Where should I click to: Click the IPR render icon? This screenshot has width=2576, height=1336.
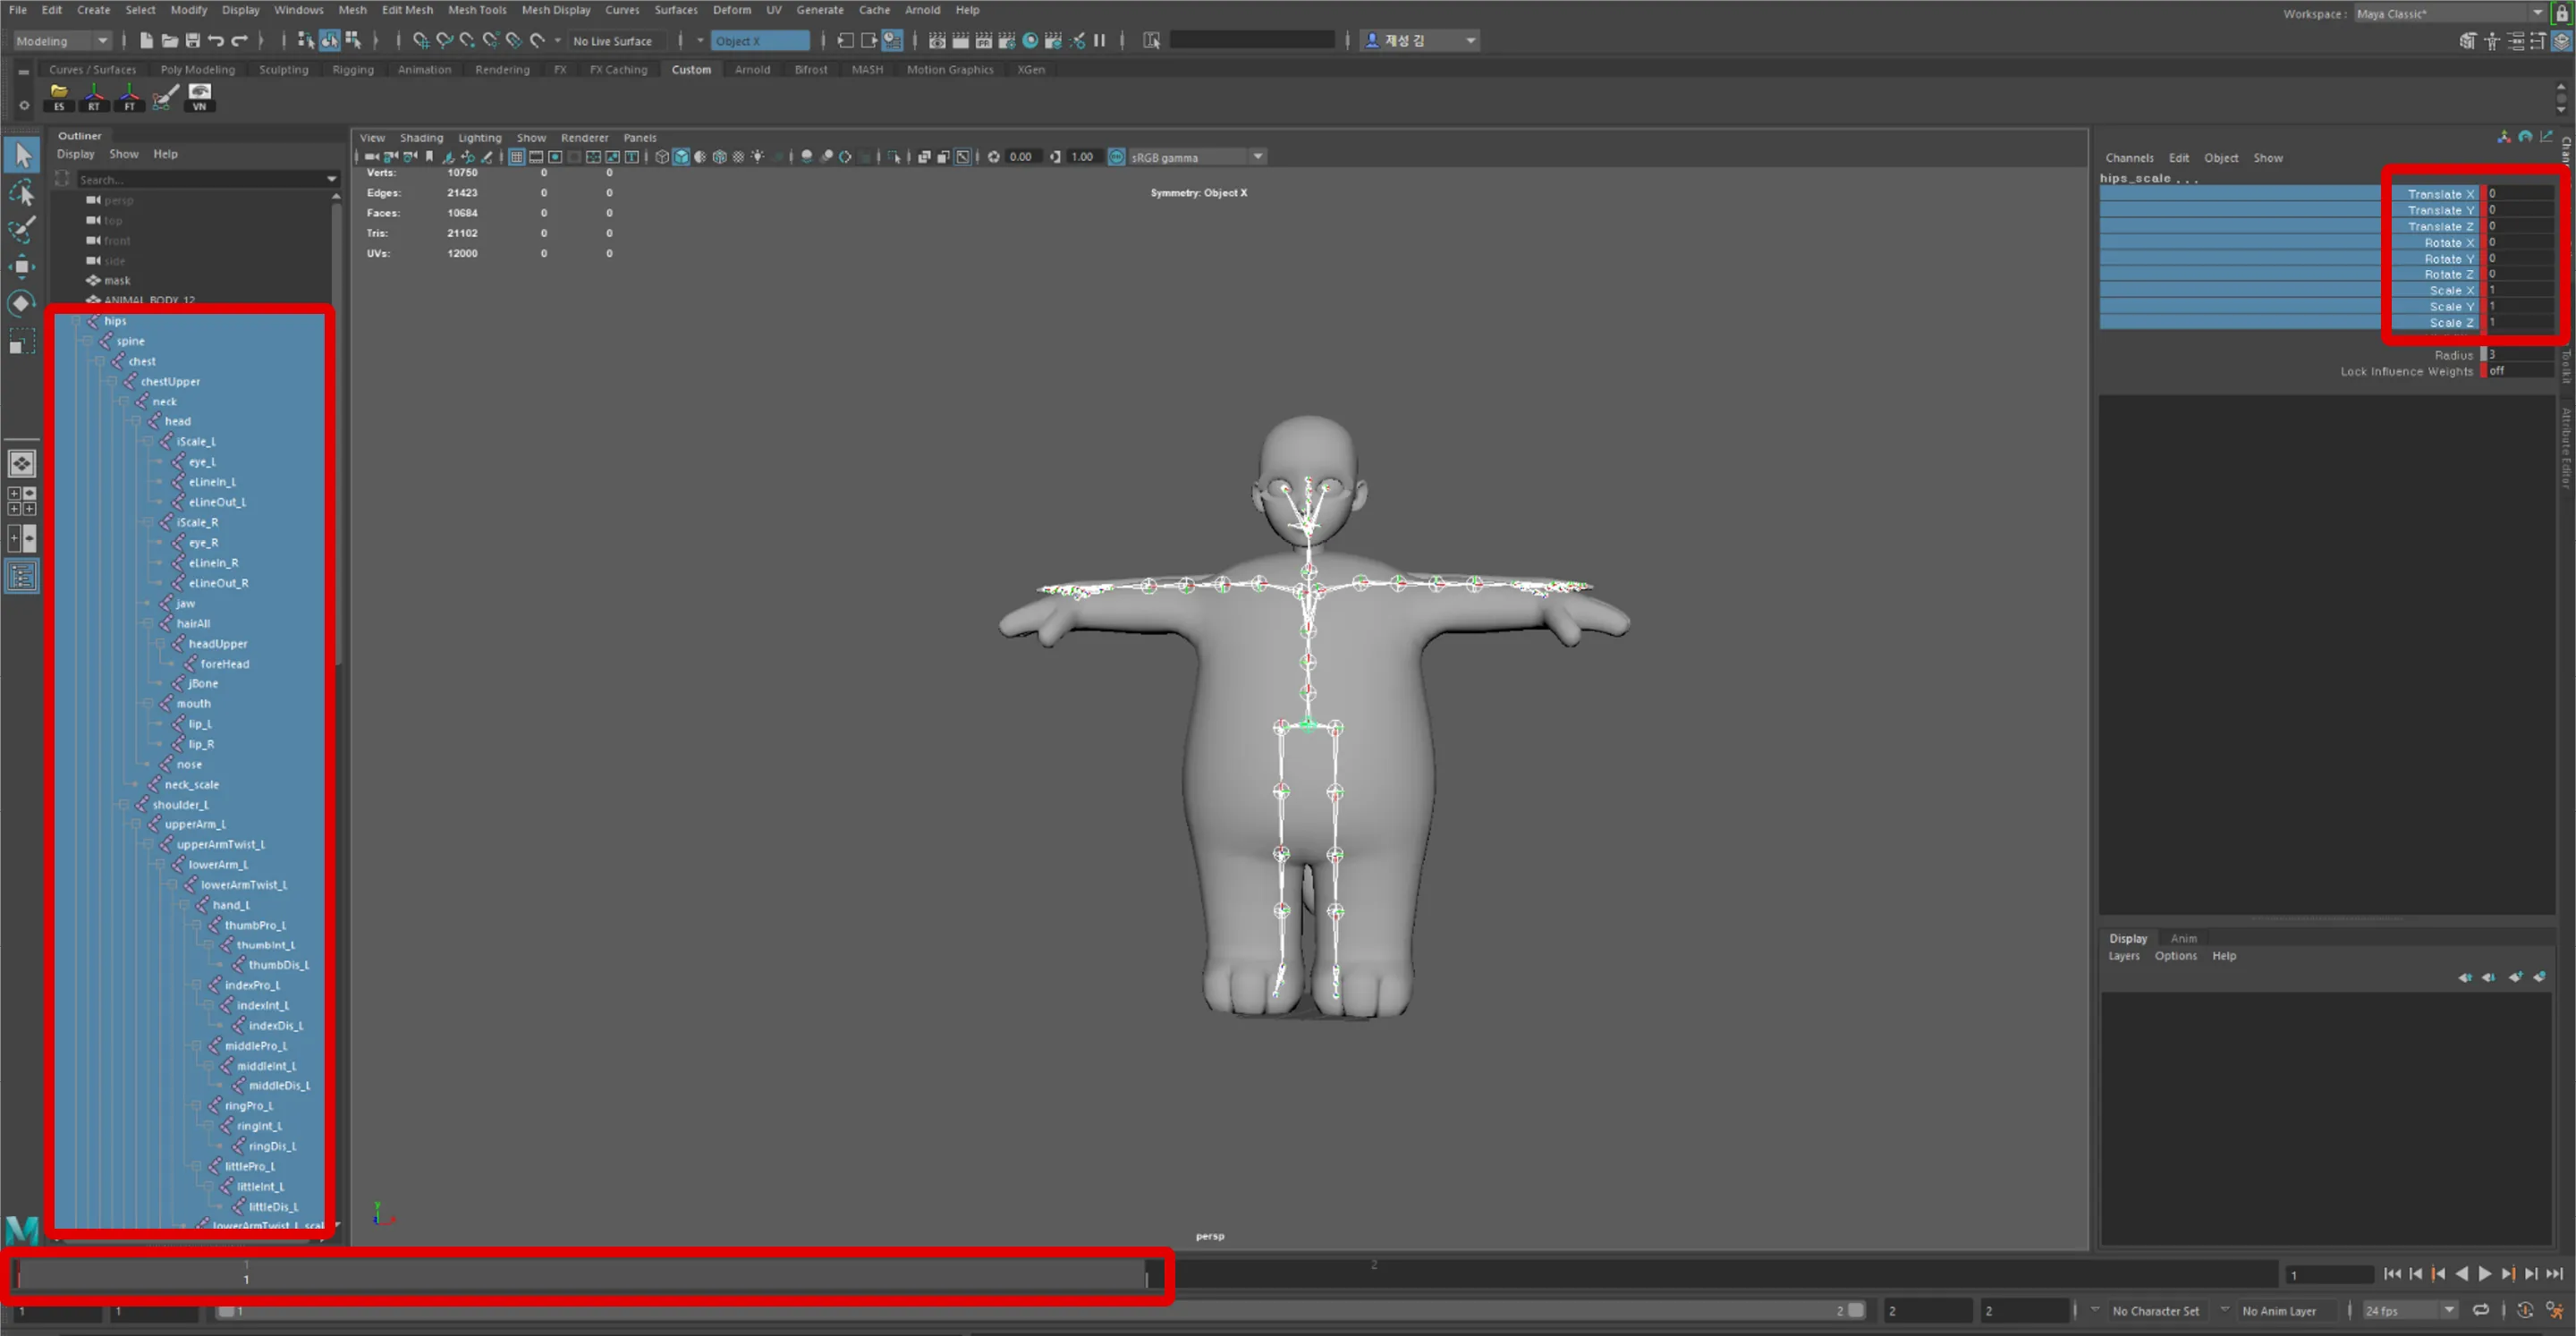click(984, 40)
